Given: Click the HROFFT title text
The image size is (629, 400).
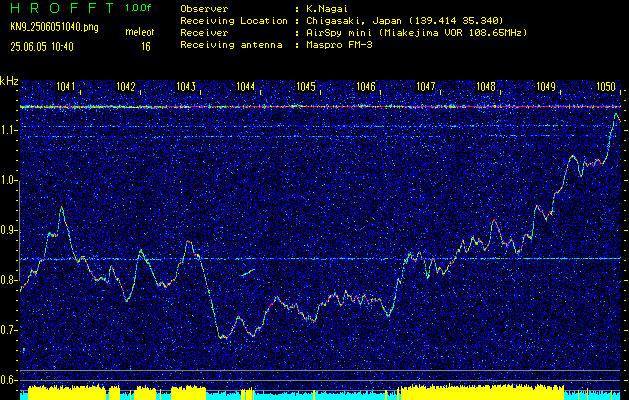Looking at the screenshot, I should 63,8.
